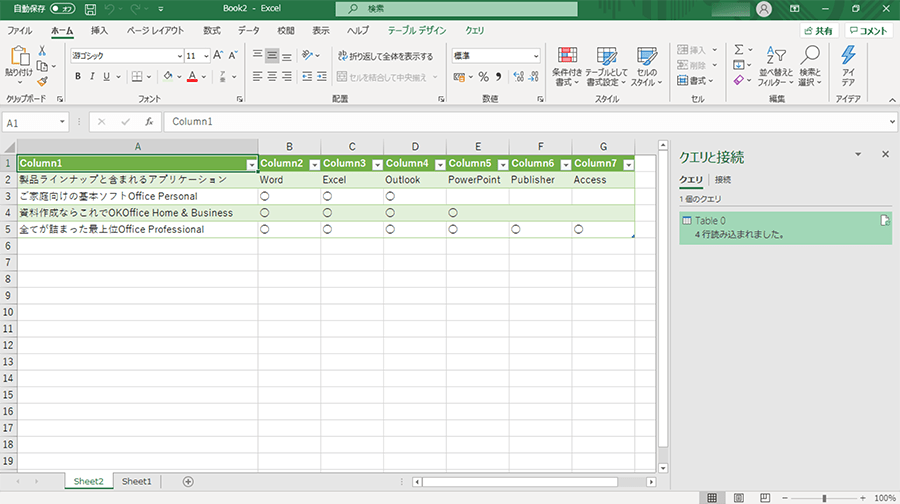Viewport: 900px width, 504px height.
Task: Apply percent style format
Action: [483, 77]
